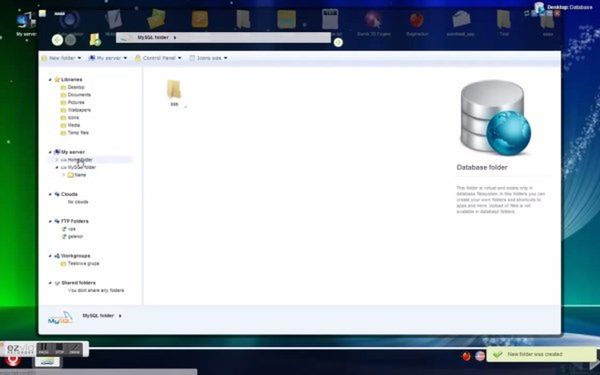The height and width of the screenshot is (375, 600).
Task: Expand the Home folder tree node
Action: tap(57, 160)
